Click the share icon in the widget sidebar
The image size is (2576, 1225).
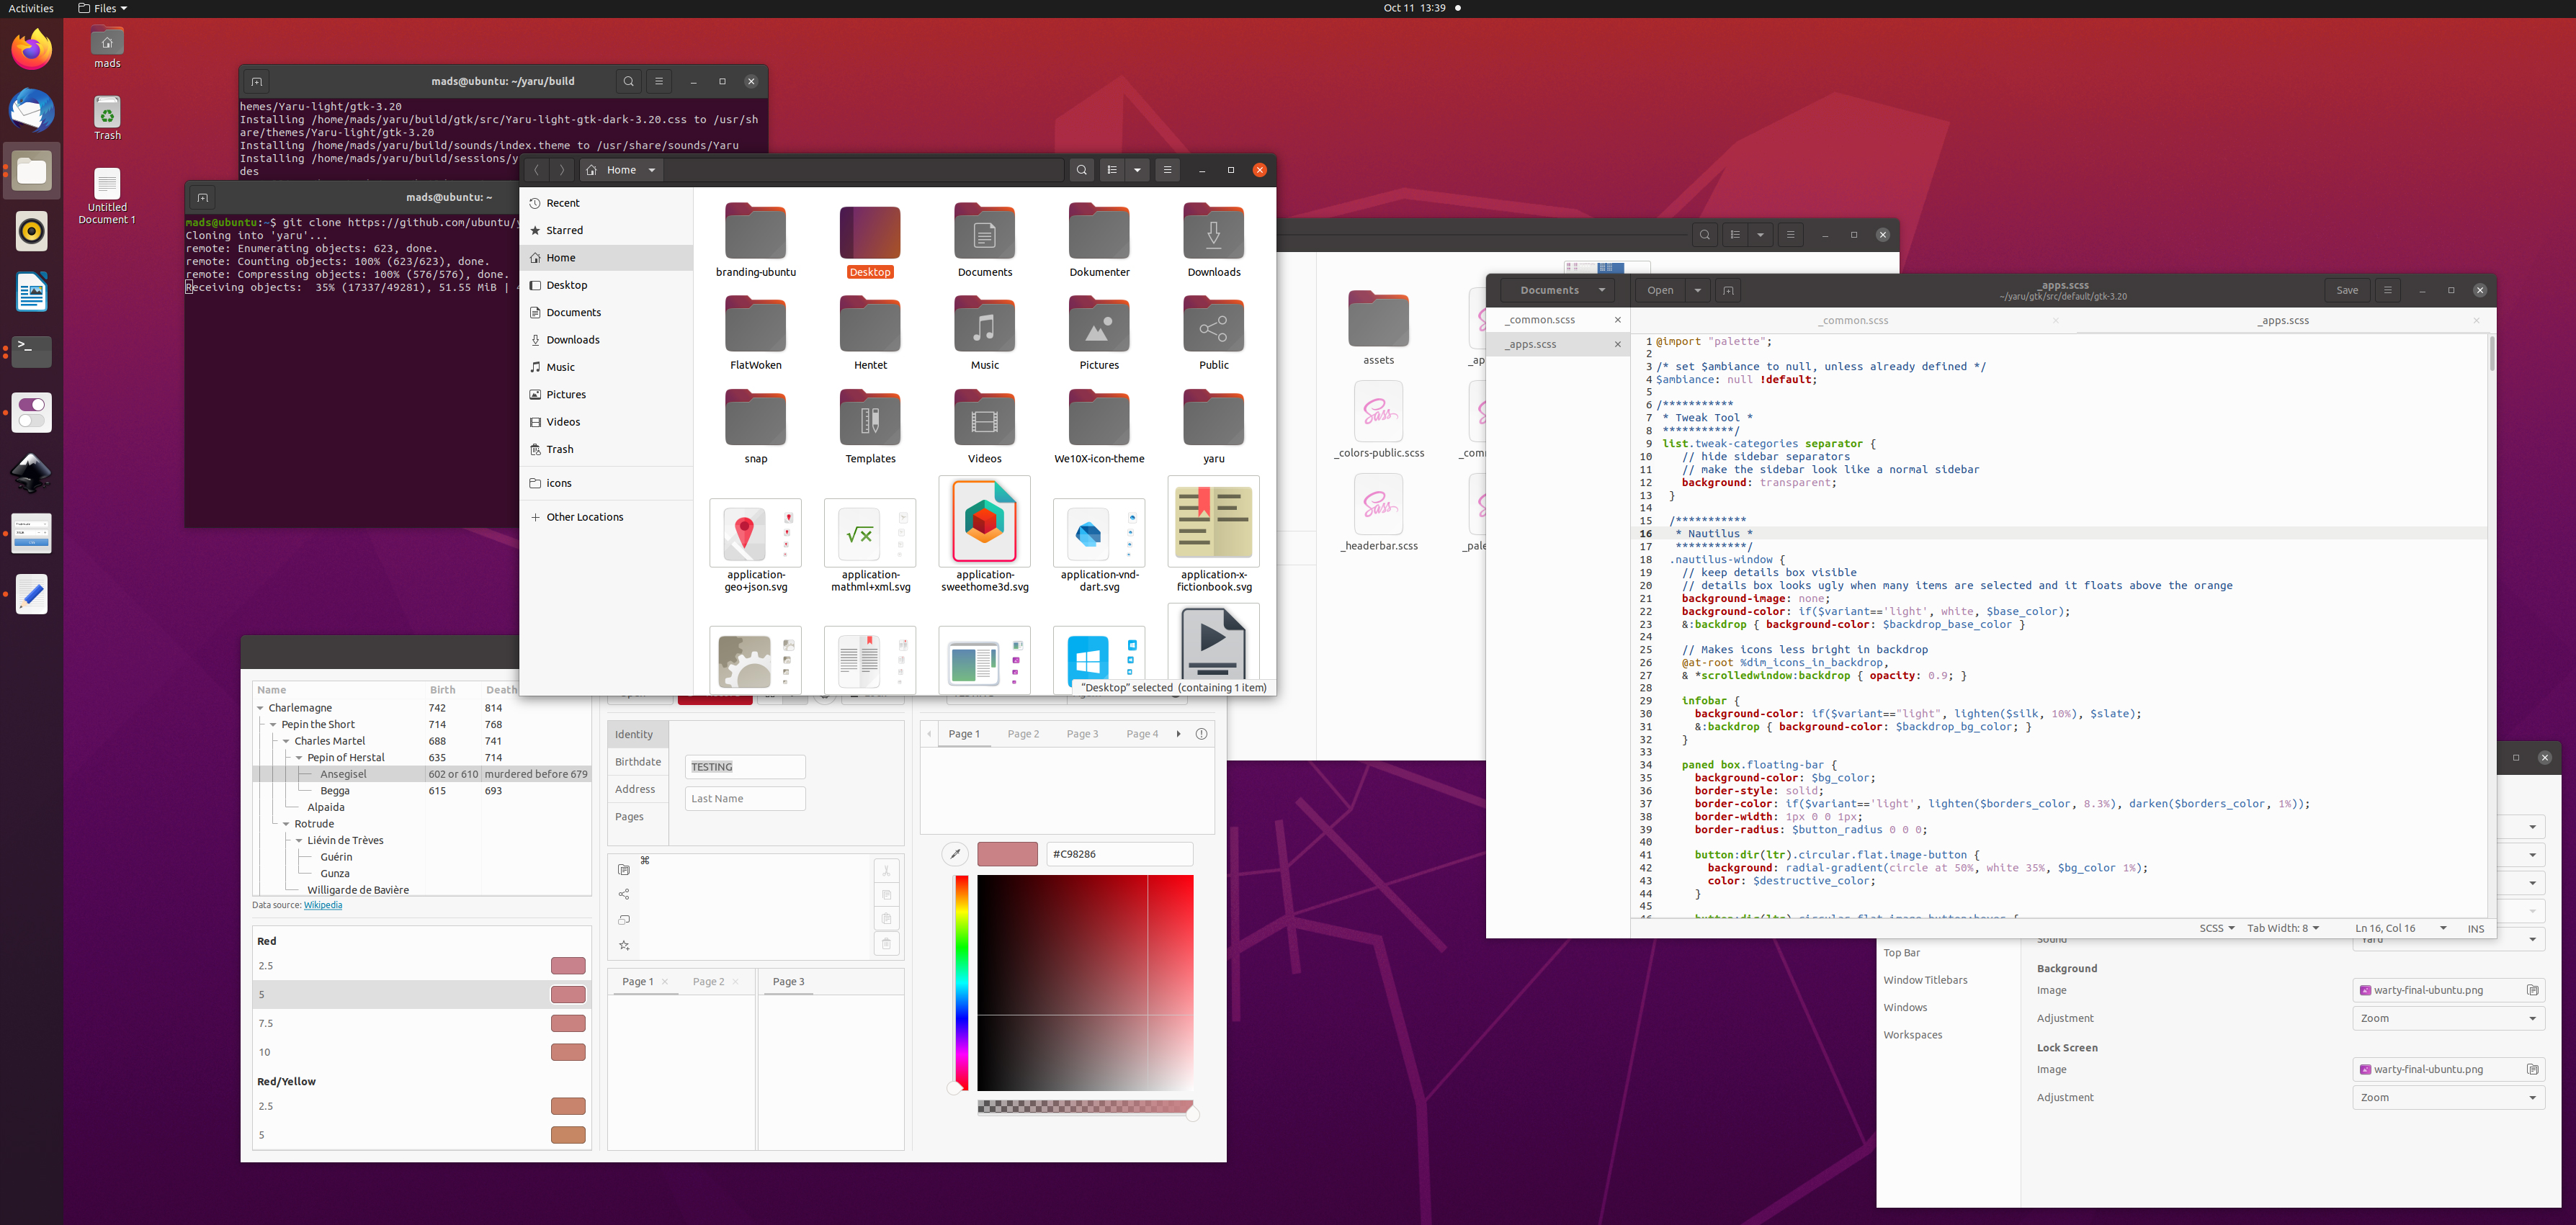[624, 894]
